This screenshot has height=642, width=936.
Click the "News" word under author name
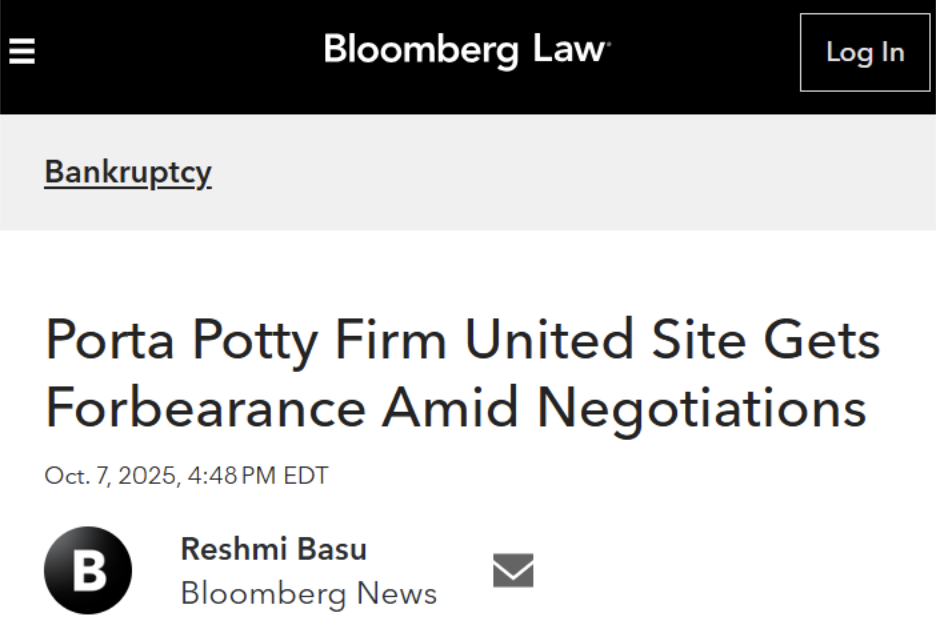[x=399, y=593]
